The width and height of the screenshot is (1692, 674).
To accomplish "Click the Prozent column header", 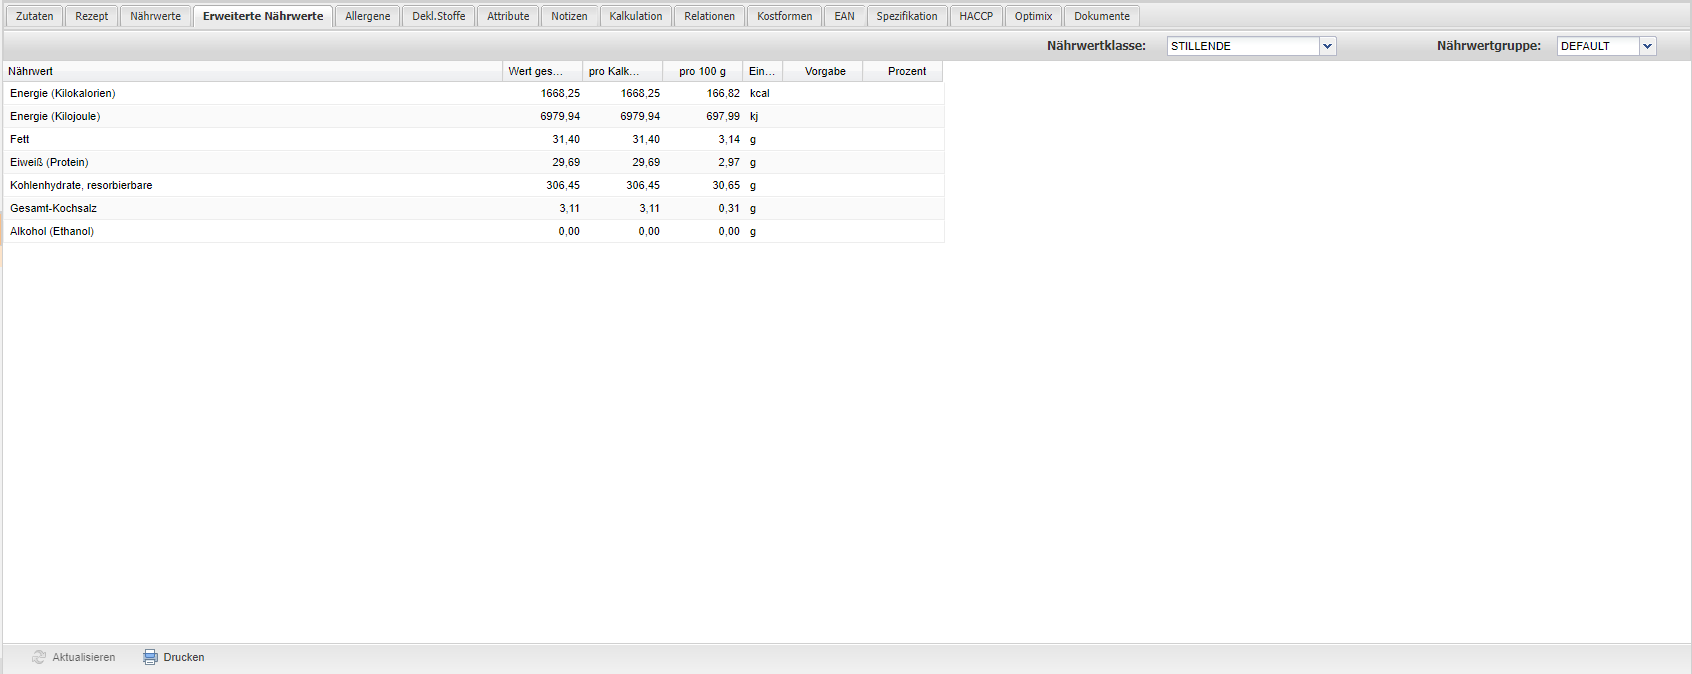I will click(906, 71).
